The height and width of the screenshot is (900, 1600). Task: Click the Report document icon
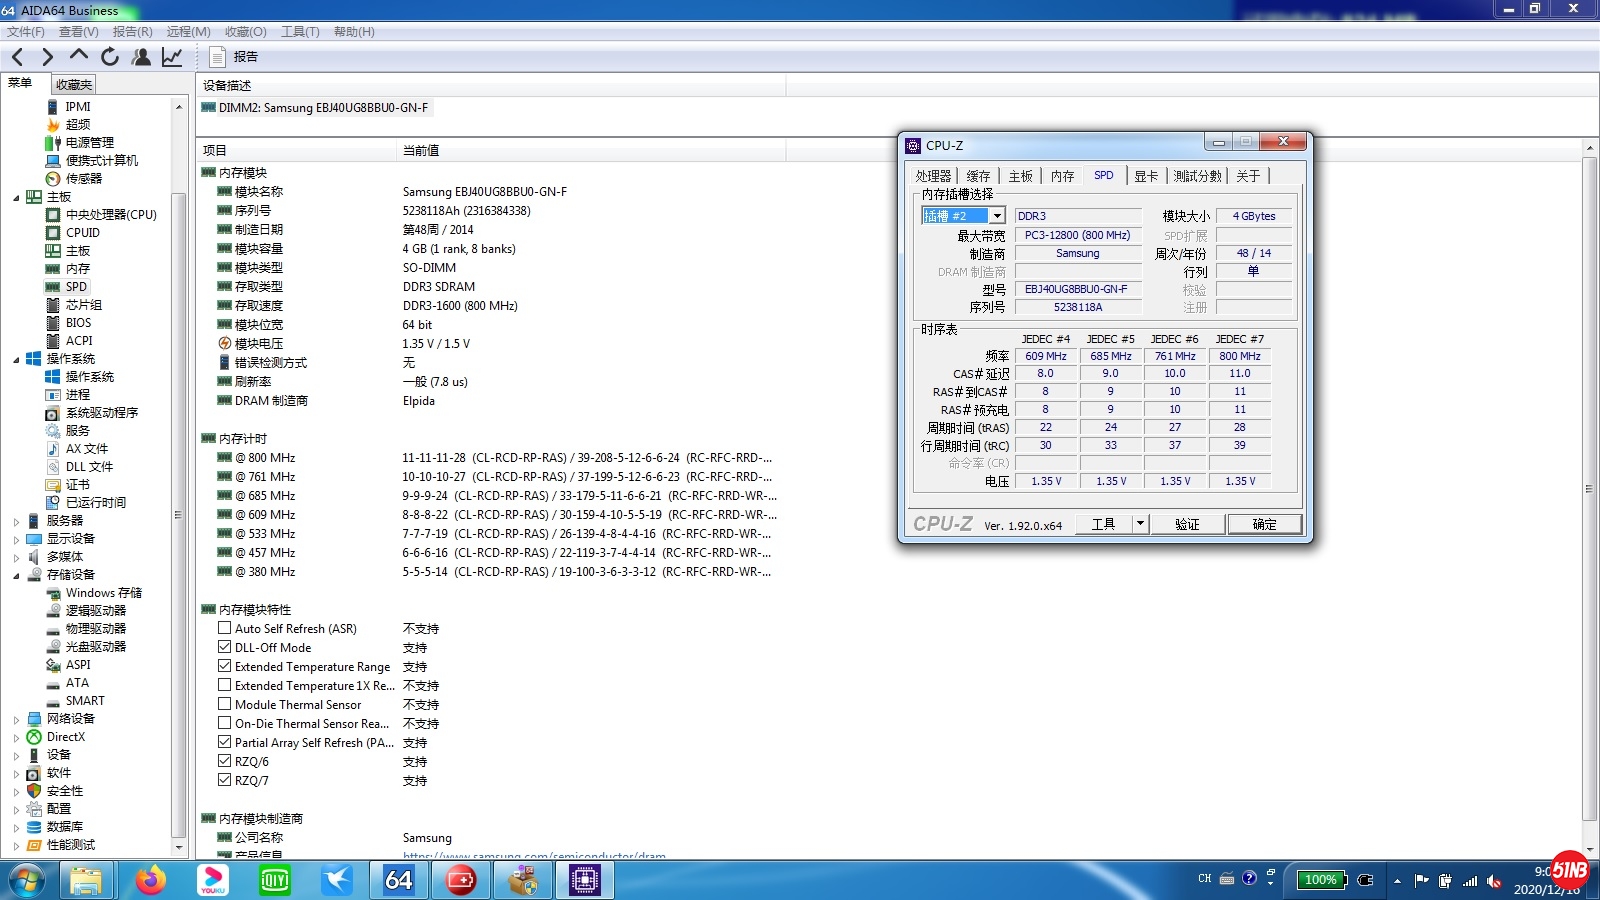217,57
